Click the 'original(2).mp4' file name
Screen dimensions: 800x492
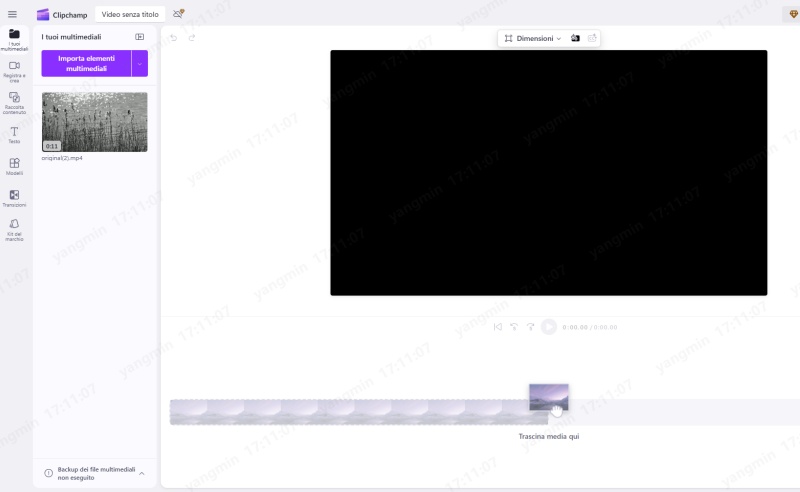pyautogui.click(x=62, y=158)
